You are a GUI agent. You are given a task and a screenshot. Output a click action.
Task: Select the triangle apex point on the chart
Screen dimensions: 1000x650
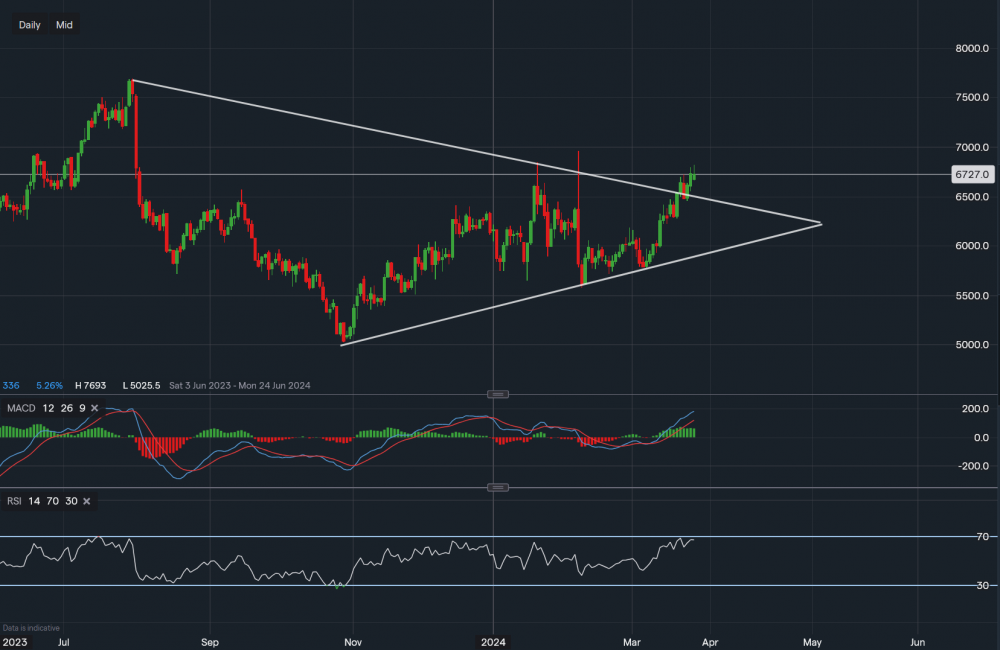(821, 223)
